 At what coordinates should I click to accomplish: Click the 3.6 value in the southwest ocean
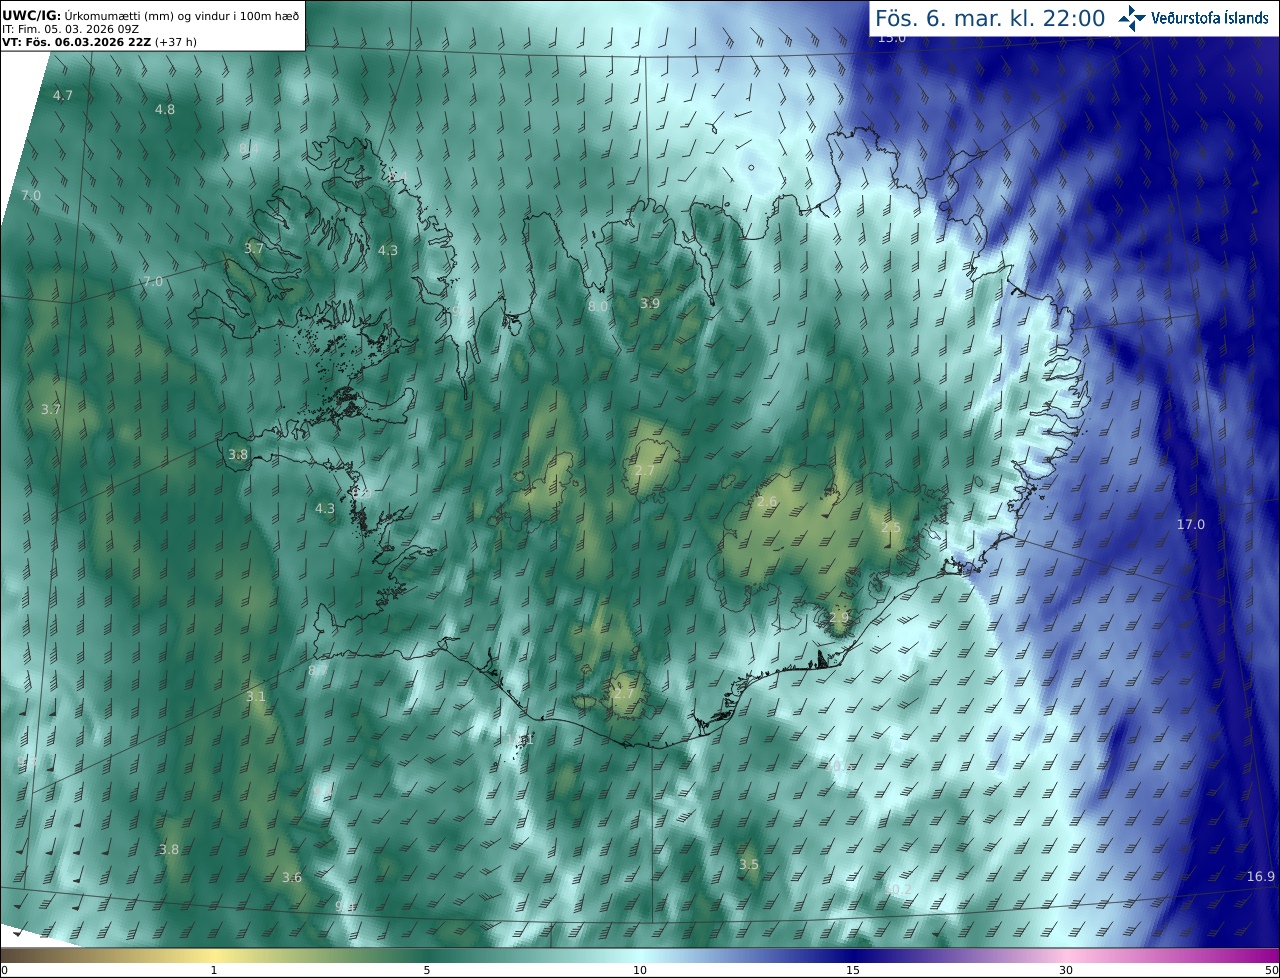click(x=291, y=877)
